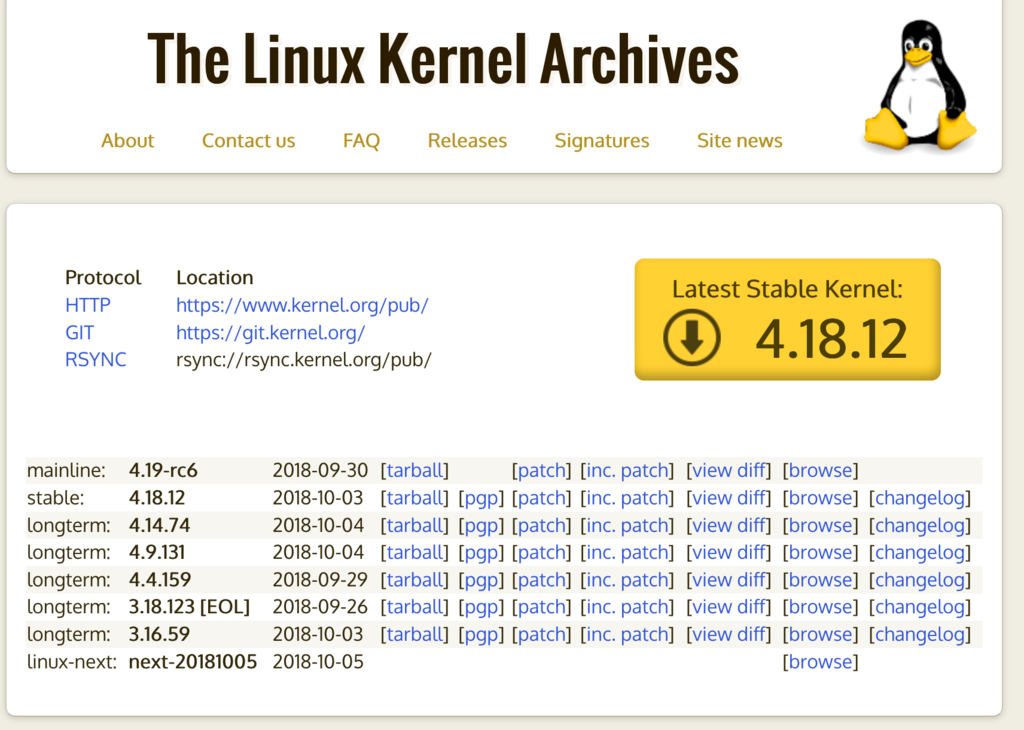This screenshot has width=1024, height=730.
Task: Download longterm 4.4.159 tarball
Action: (x=415, y=580)
